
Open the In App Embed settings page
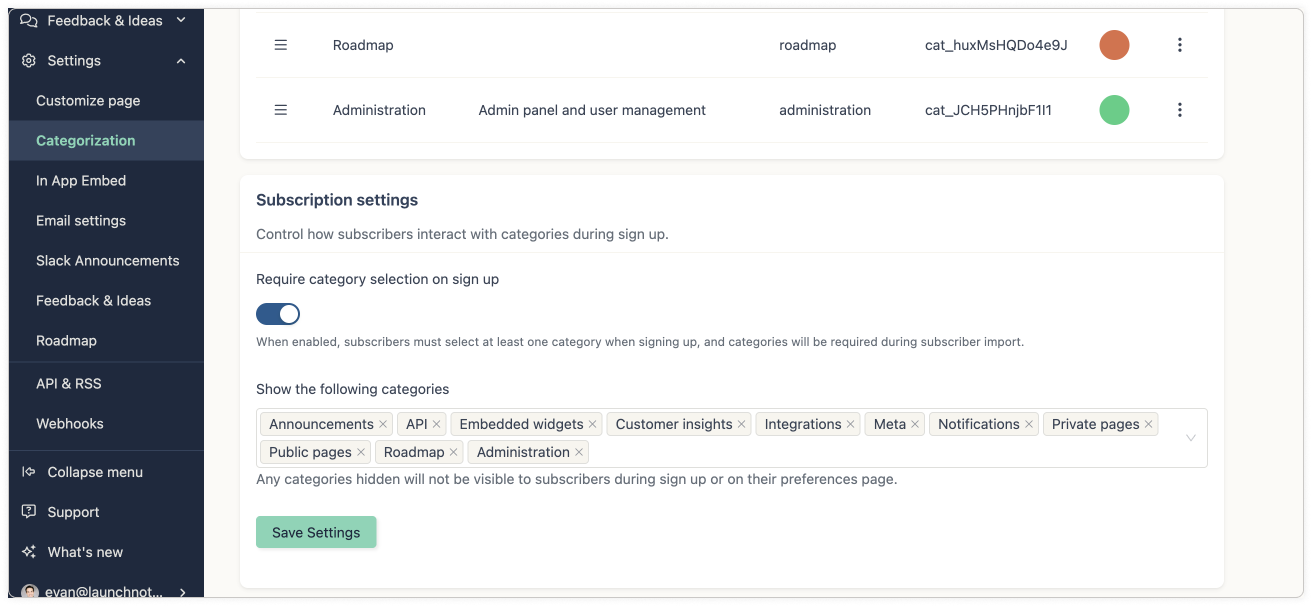coord(81,181)
